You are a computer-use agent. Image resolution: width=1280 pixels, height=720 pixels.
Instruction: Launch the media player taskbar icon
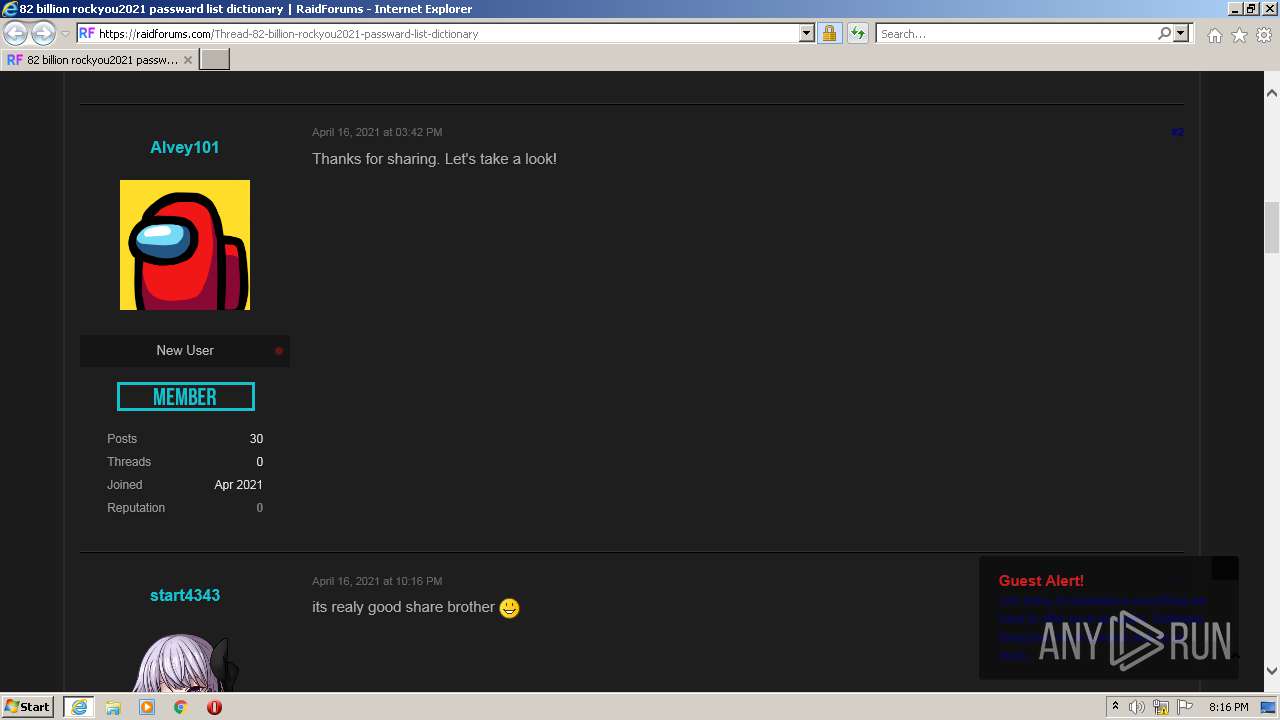(x=147, y=707)
